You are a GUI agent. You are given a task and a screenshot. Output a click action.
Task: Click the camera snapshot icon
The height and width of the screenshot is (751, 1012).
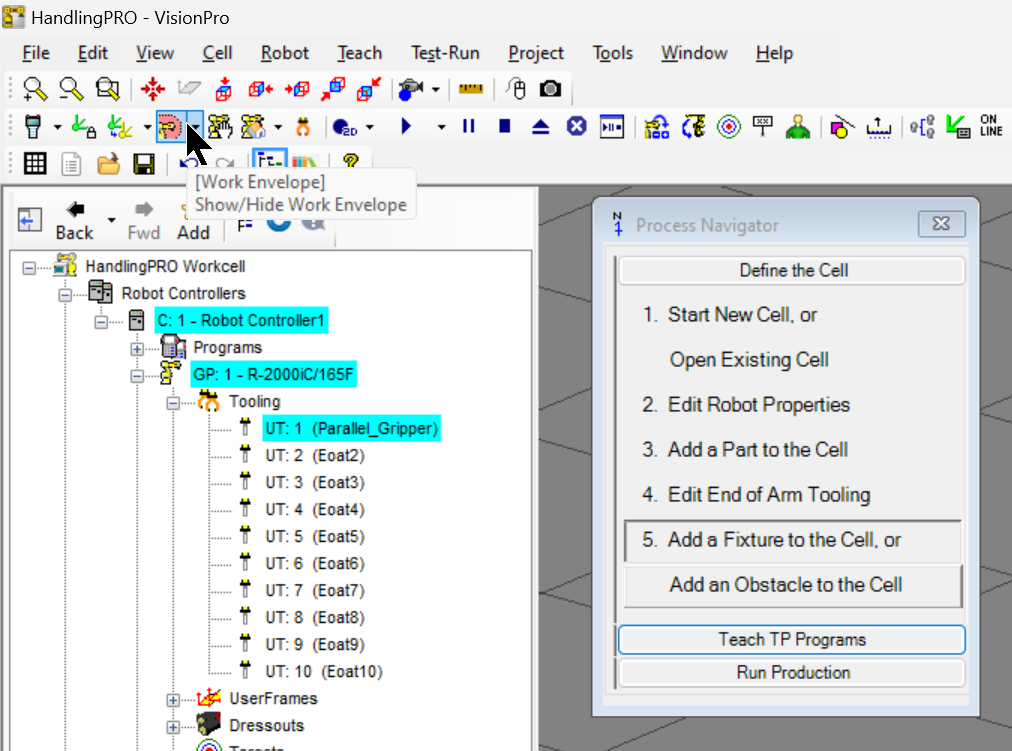(551, 88)
